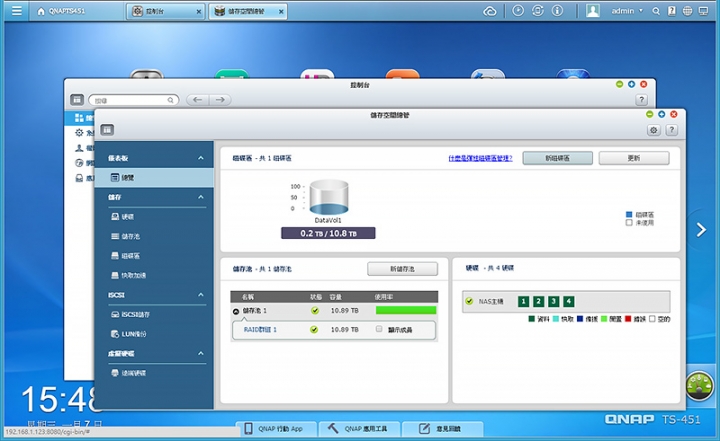The height and width of the screenshot is (441, 720).
Task: Go back in Control Panel window
Action: [x=197, y=100]
